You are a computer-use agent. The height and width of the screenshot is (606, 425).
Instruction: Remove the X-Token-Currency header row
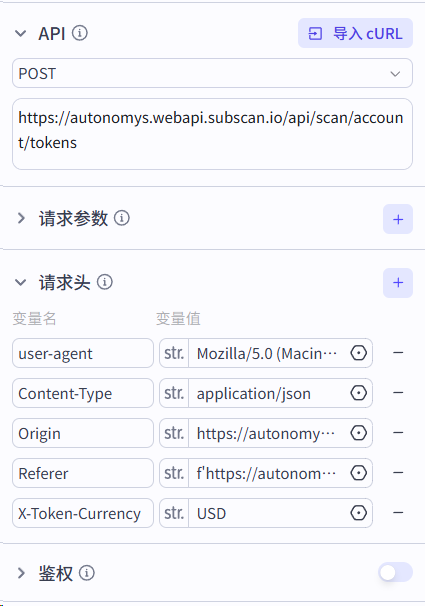(x=398, y=513)
